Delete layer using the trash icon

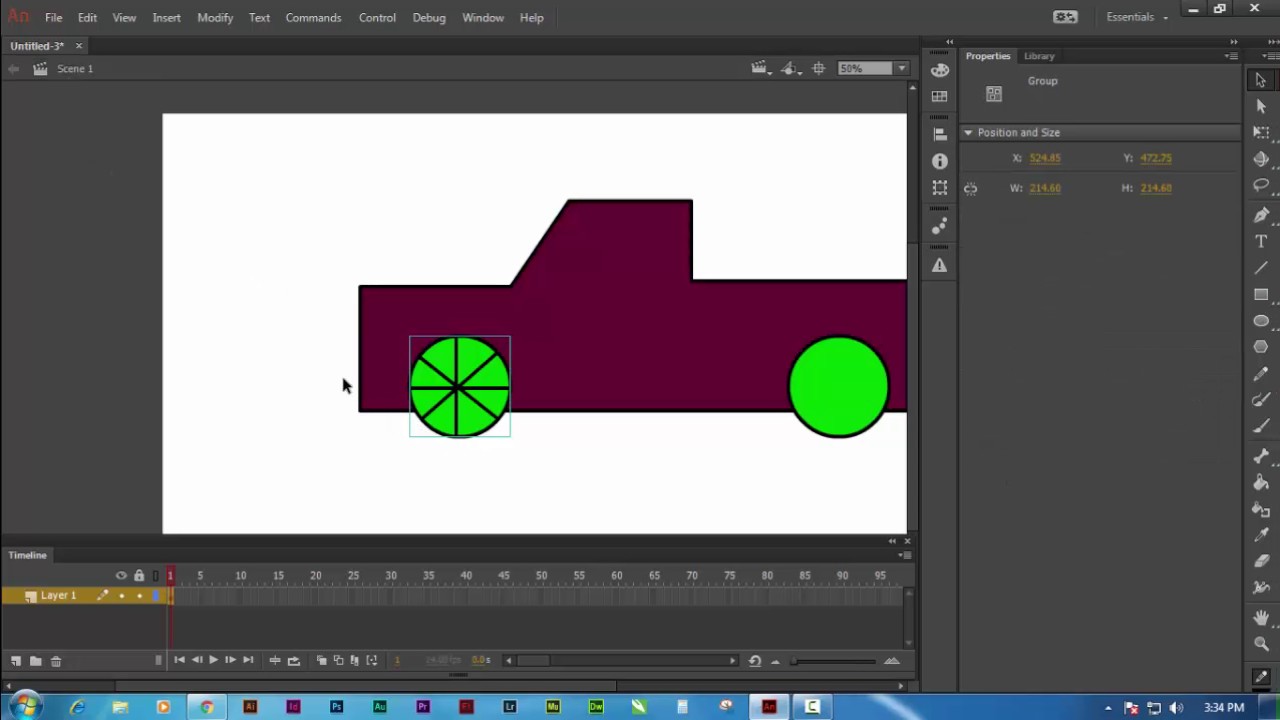[x=56, y=660]
